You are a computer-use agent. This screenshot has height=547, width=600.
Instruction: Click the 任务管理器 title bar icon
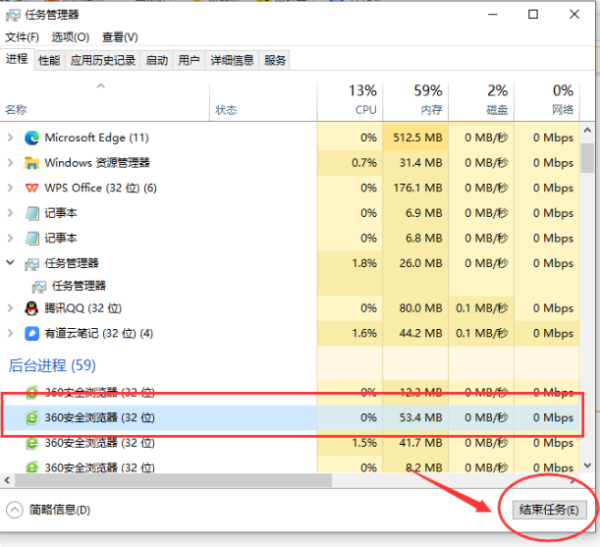tap(13, 15)
